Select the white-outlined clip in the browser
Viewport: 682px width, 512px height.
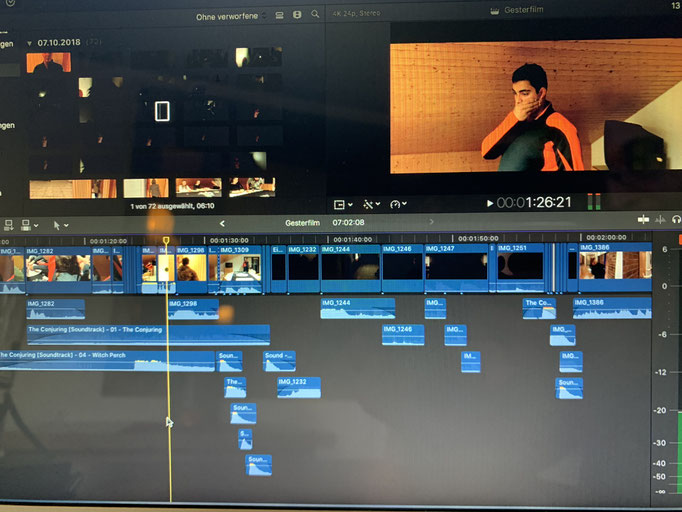[x=162, y=111]
